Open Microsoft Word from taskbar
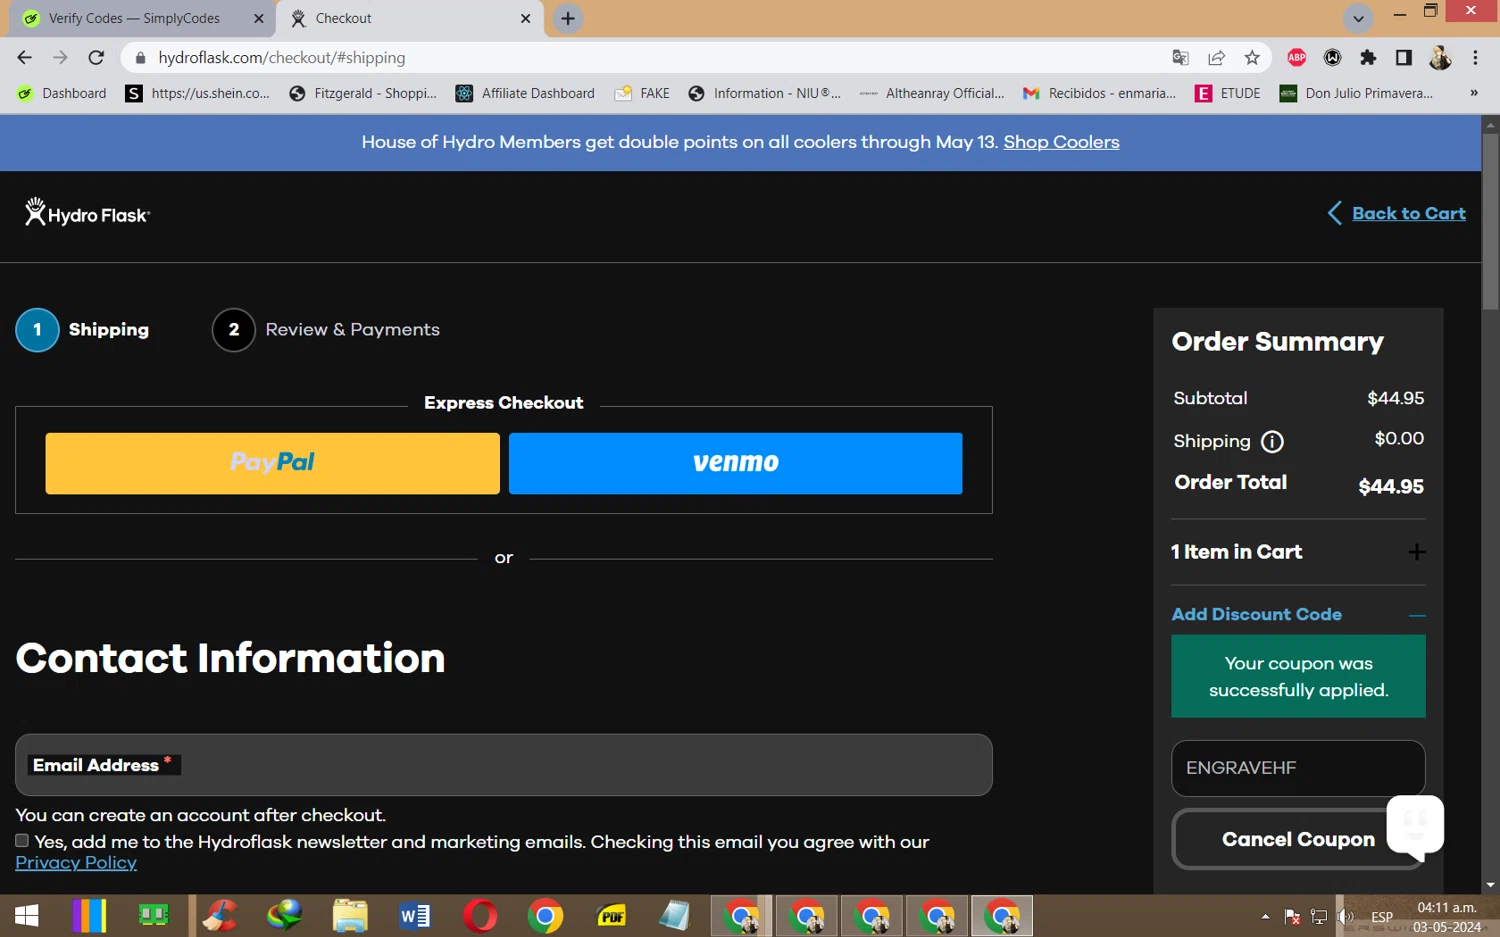Viewport: 1500px width, 937px height. tap(415, 916)
